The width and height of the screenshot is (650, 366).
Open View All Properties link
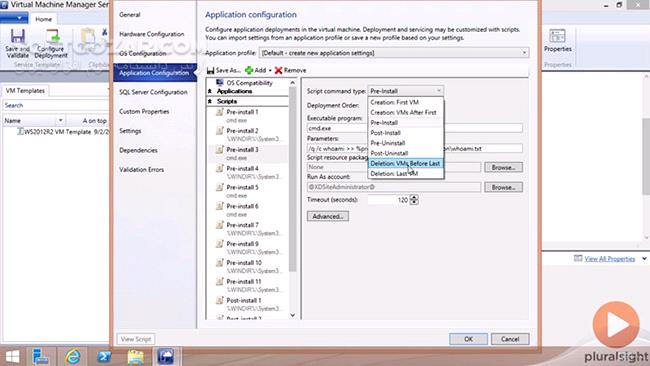click(x=609, y=259)
